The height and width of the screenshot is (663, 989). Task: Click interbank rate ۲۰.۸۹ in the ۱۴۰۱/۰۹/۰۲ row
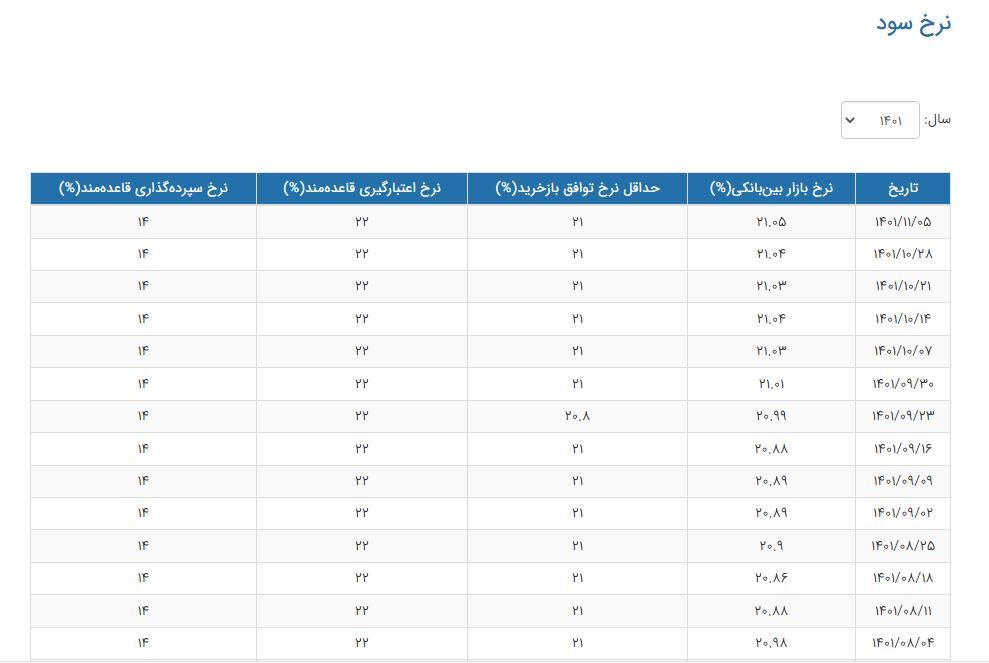pos(771,513)
